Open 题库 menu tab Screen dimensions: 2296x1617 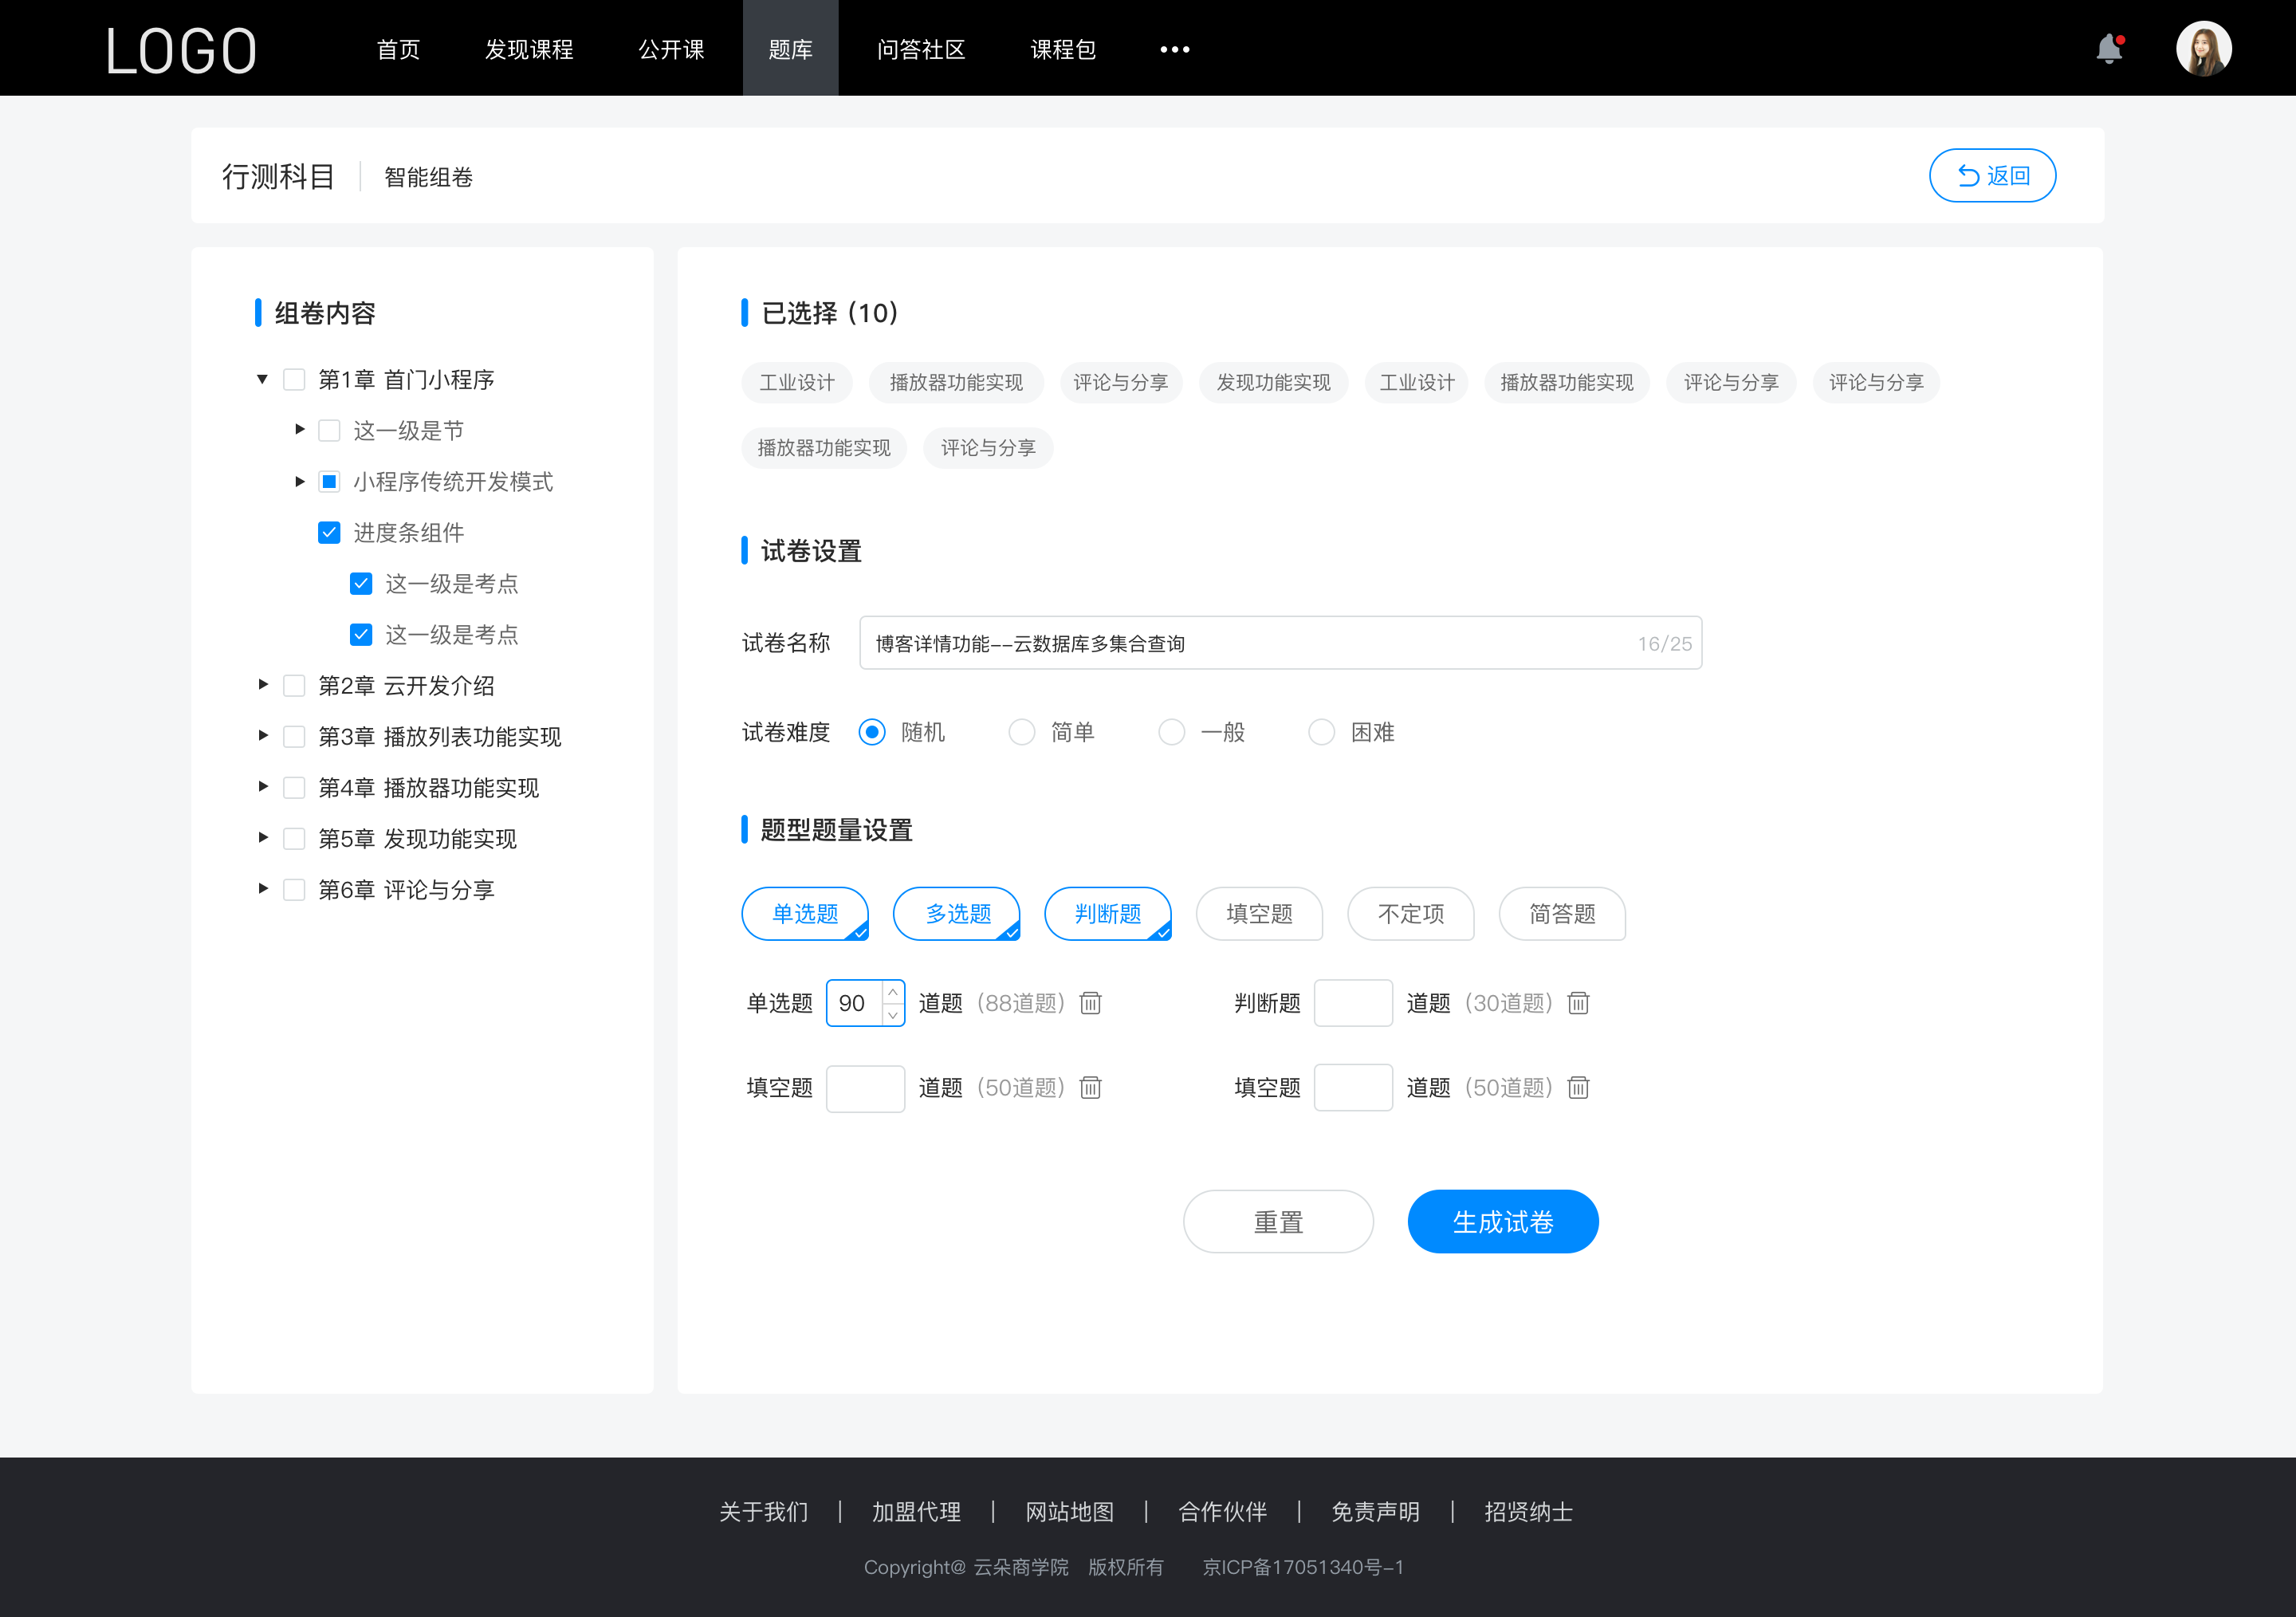coord(788,47)
